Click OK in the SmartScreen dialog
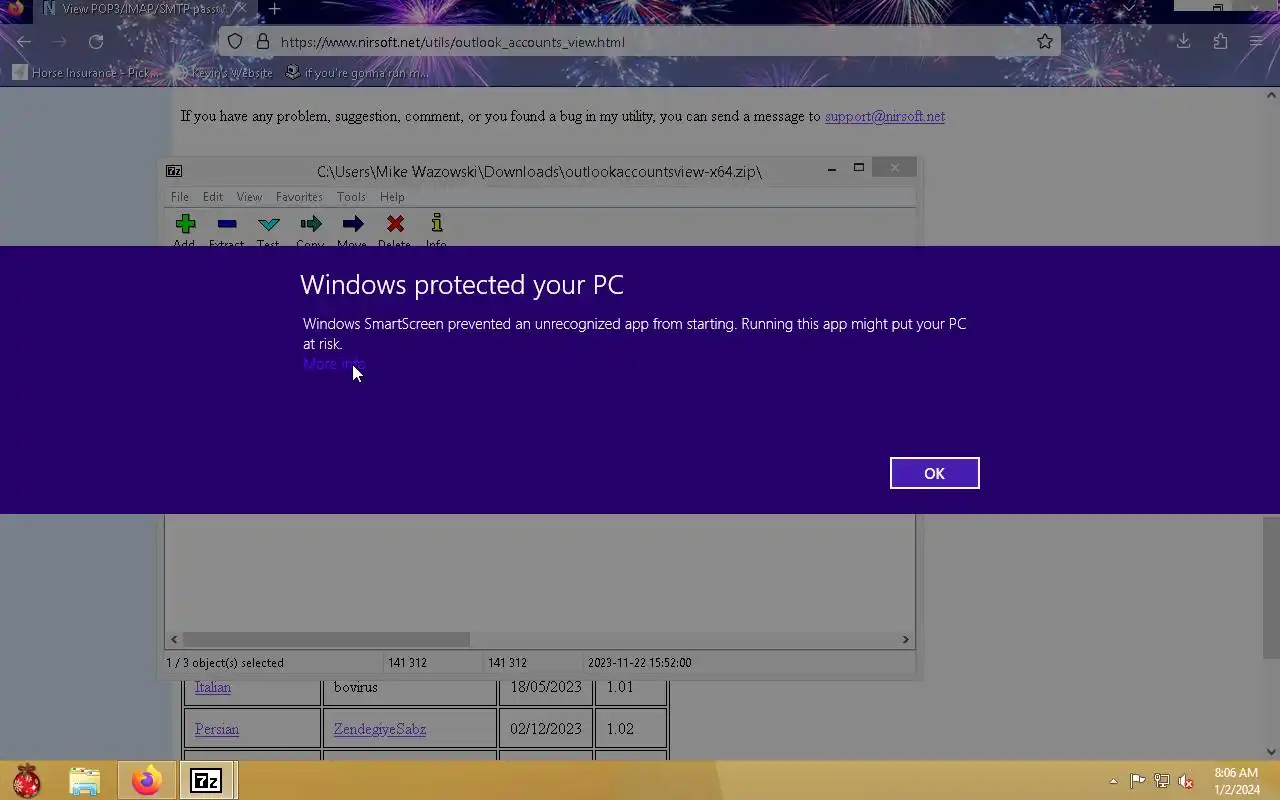The width and height of the screenshot is (1280, 800). 934,473
